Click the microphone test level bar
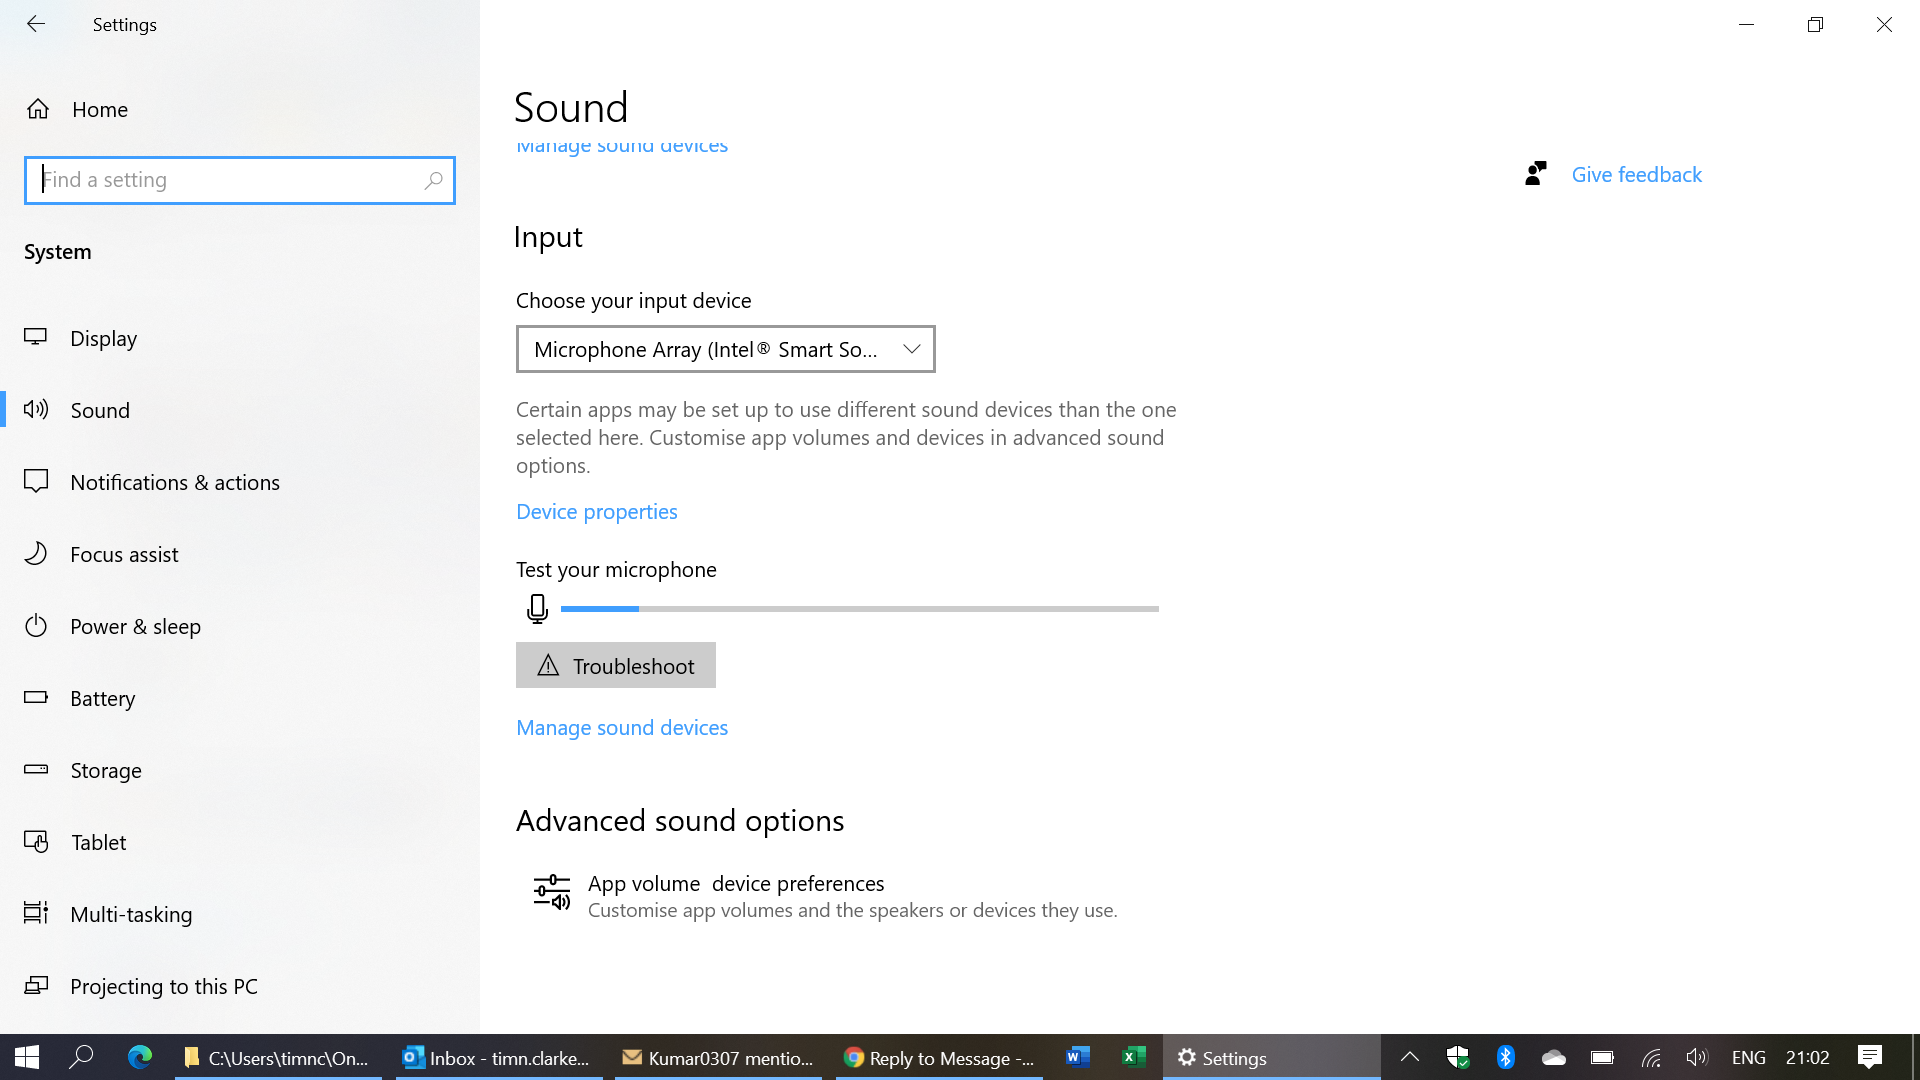The height and width of the screenshot is (1080, 1920). pos(860,608)
